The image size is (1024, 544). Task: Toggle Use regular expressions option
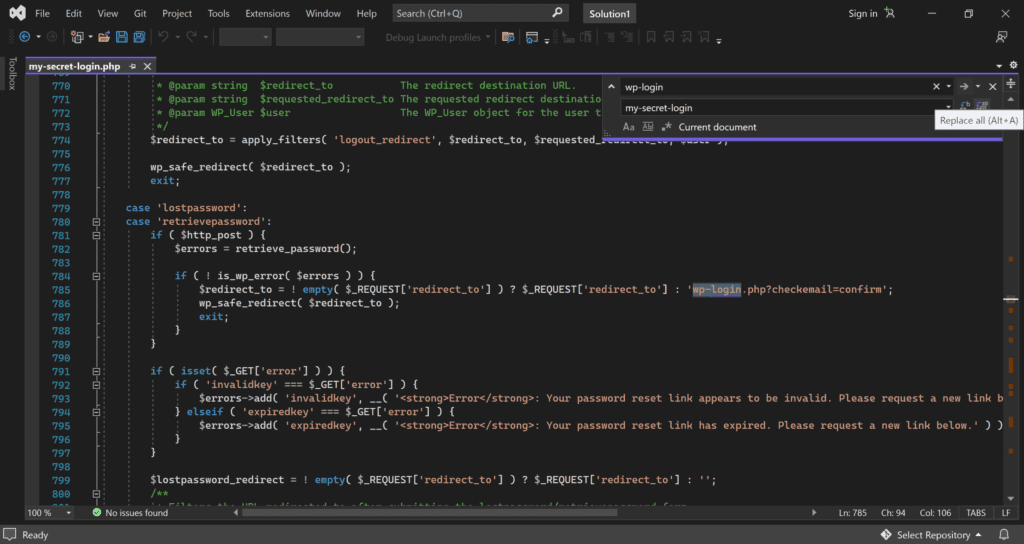coord(667,127)
